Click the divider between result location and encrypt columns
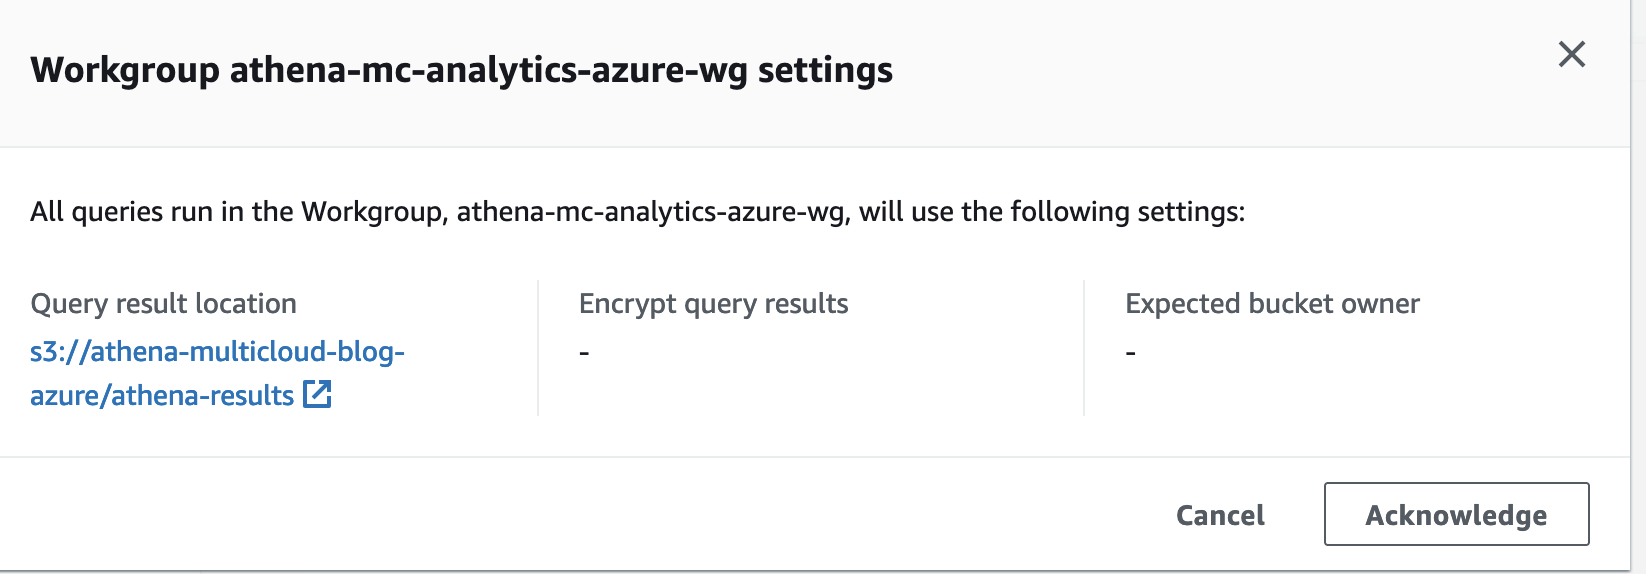The width and height of the screenshot is (1646, 574). click(x=538, y=348)
